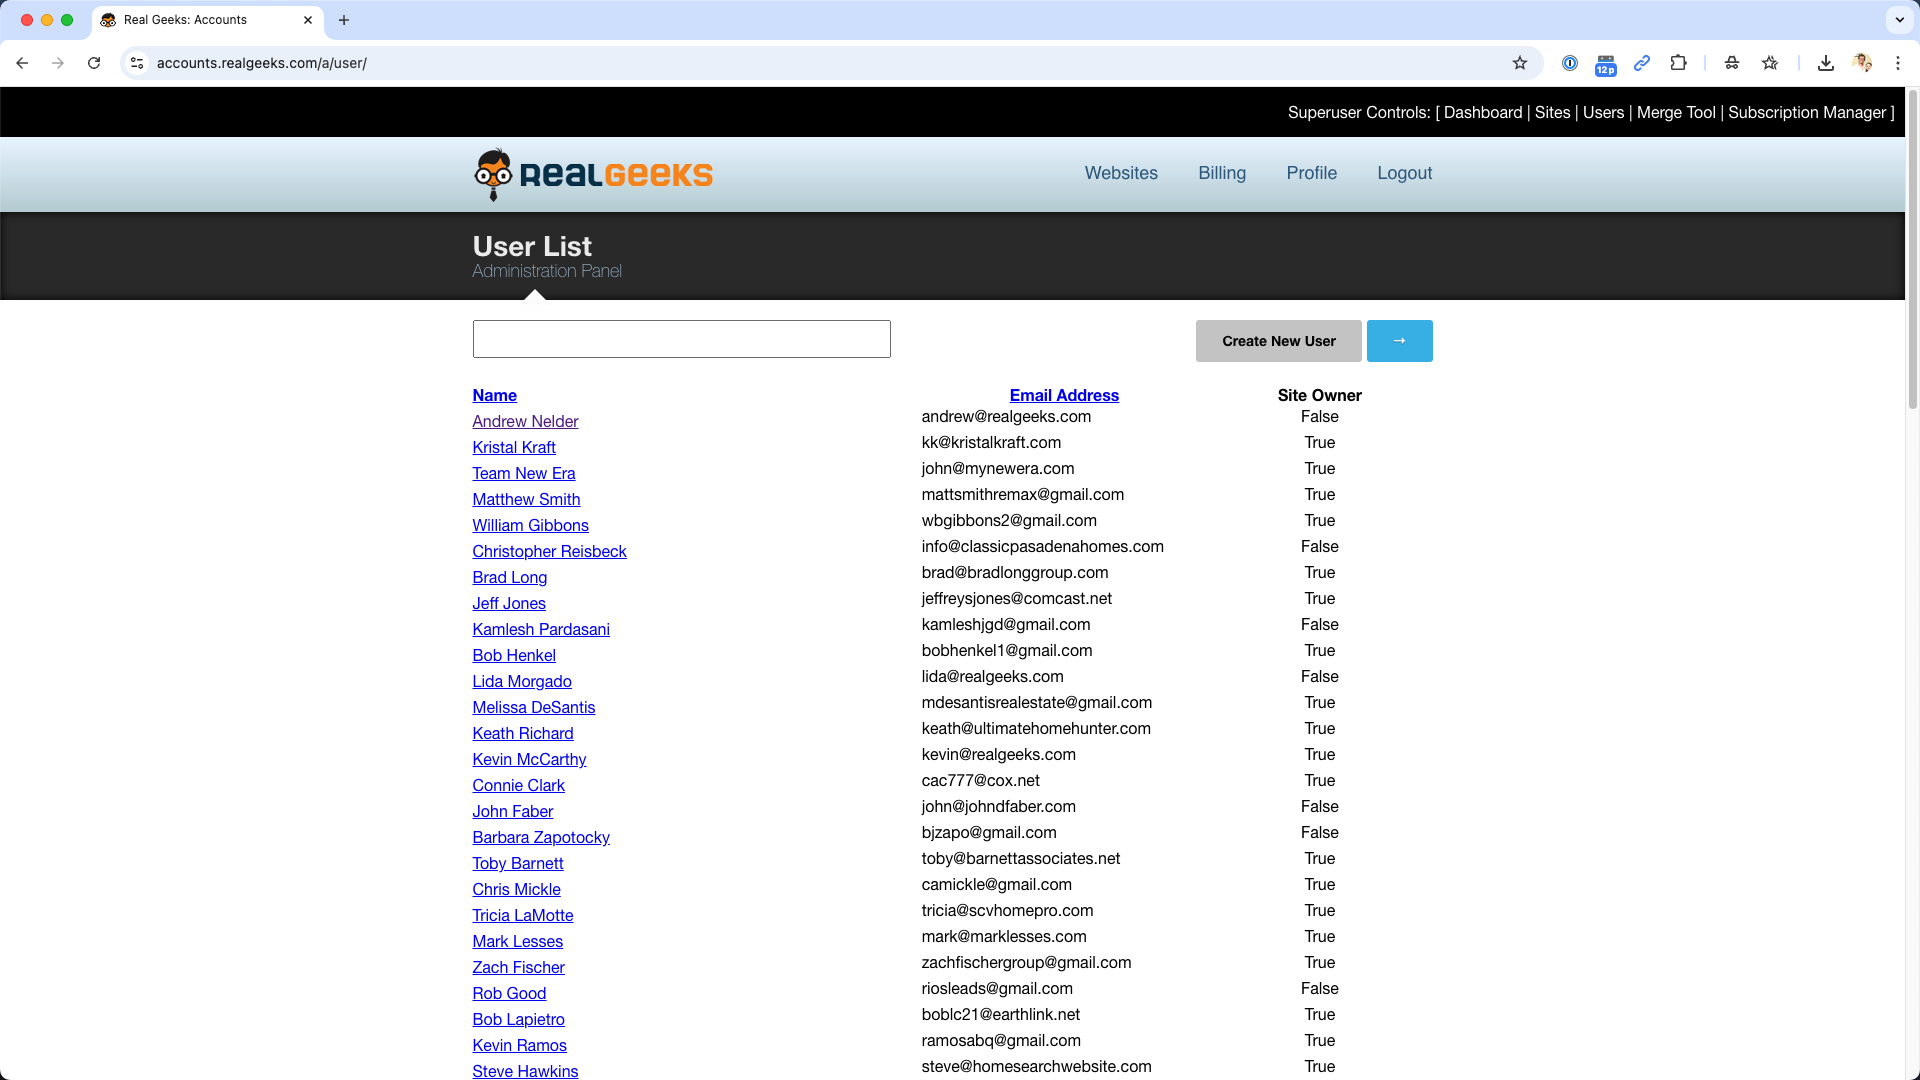This screenshot has height=1080, width=1920.
Task: Open Bob Henkel's user page
Action: point(514,656)
